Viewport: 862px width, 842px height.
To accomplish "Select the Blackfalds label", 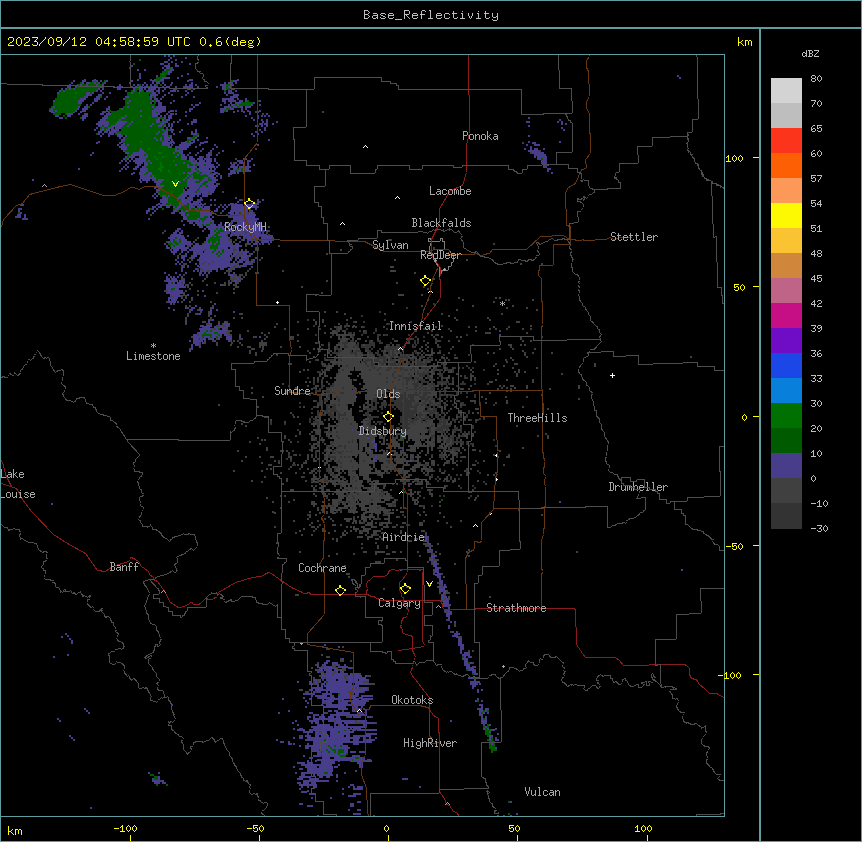I will 441,223.
